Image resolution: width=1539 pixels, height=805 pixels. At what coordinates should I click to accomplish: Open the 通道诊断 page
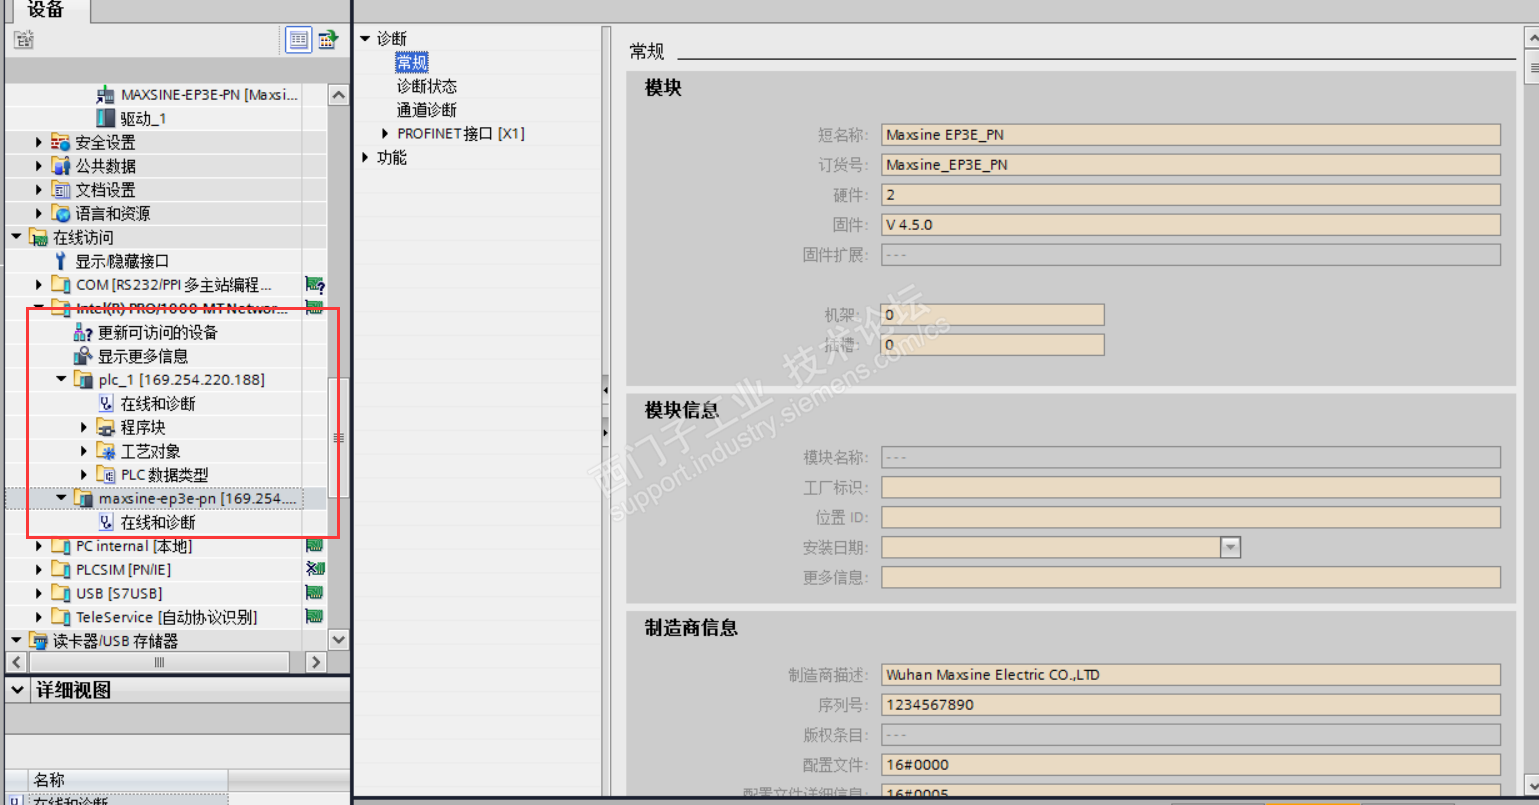pyautogui.click(x=427, y=110)
